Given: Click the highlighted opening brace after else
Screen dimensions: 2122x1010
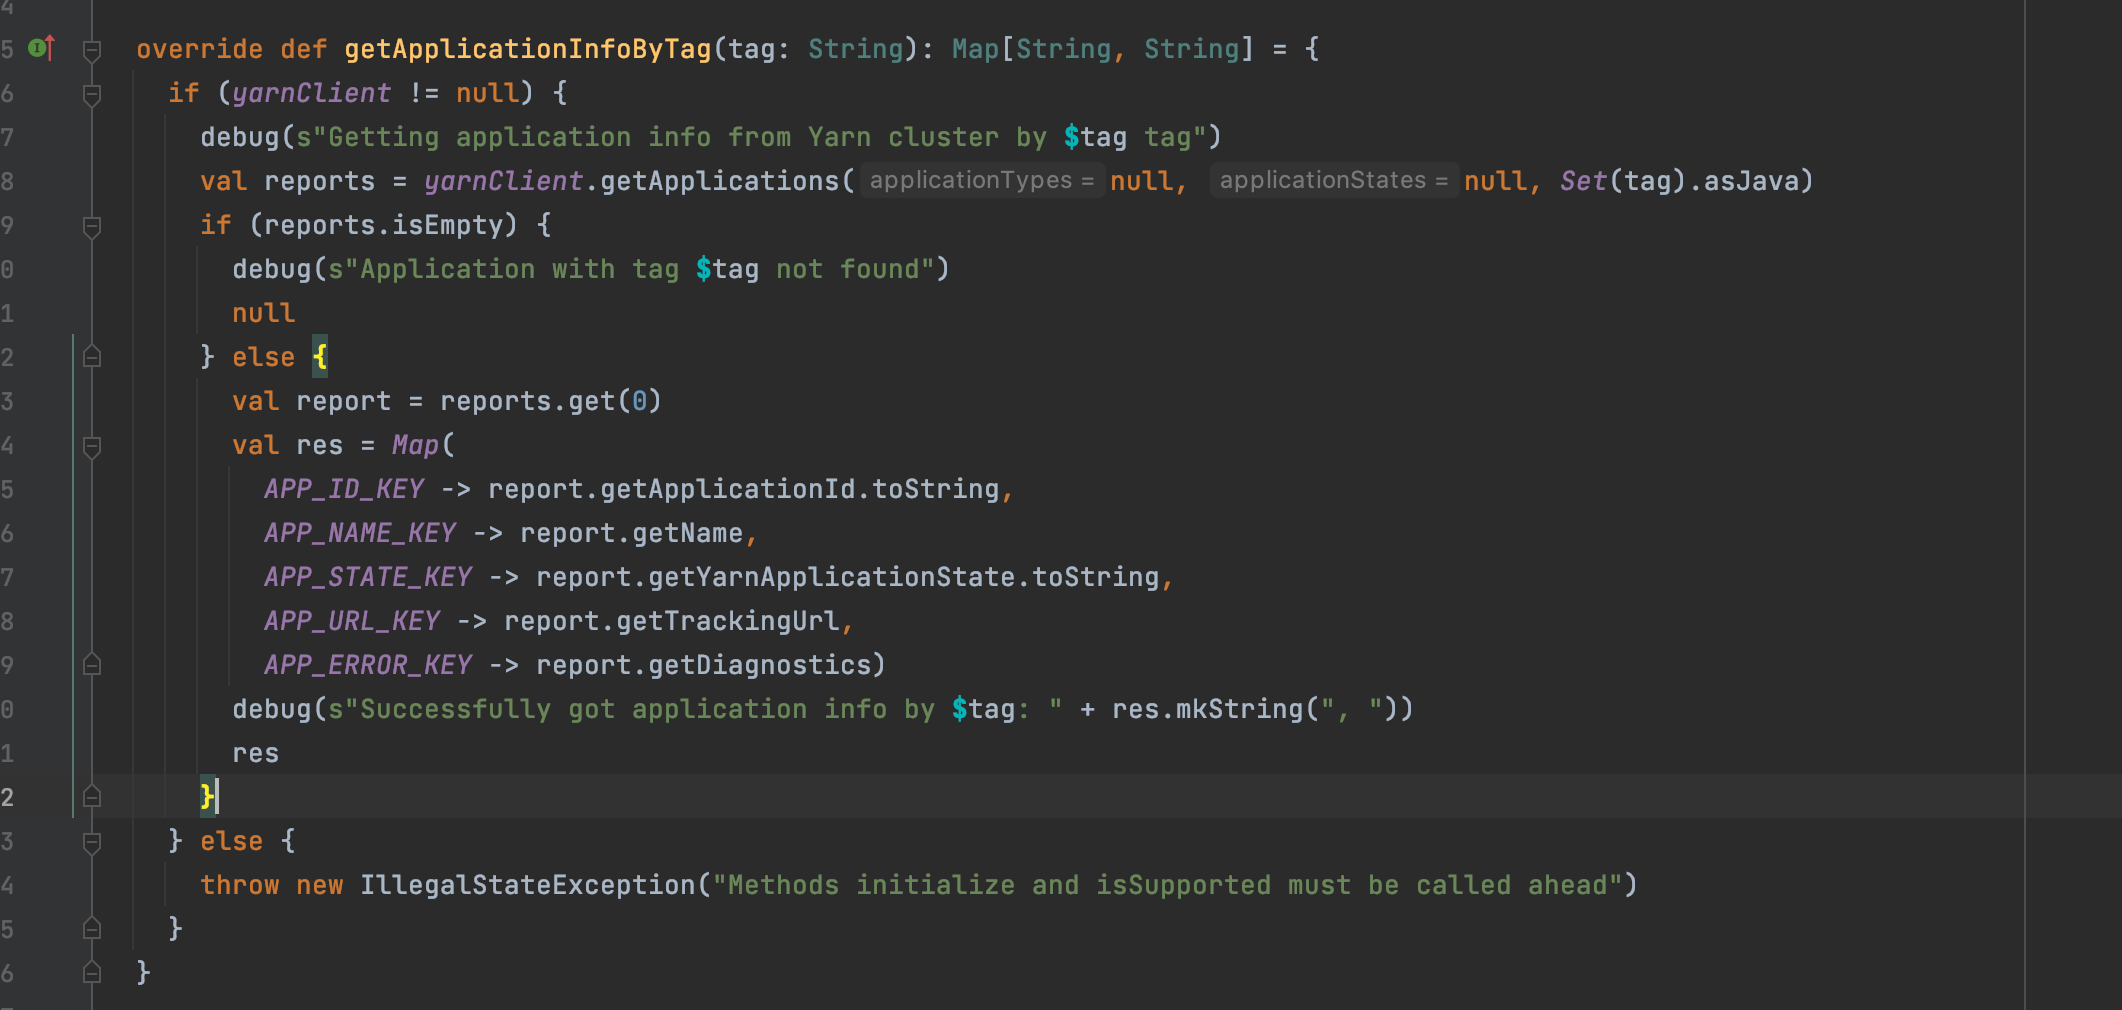Looking at the screenshot, I should [x=320, y=357].
